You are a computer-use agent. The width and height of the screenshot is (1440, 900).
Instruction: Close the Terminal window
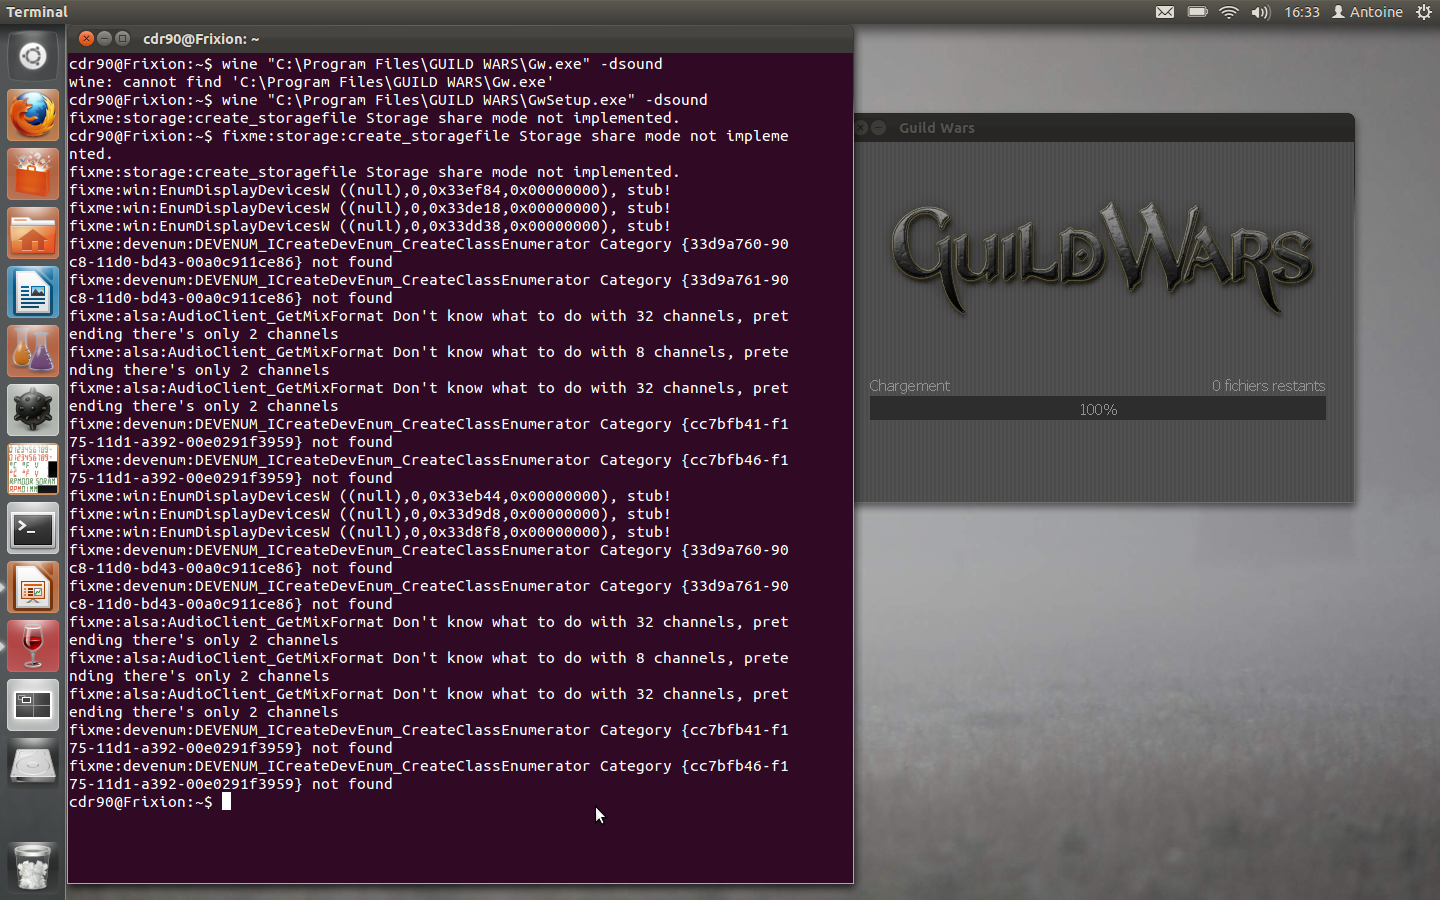(x=86, y=38)
